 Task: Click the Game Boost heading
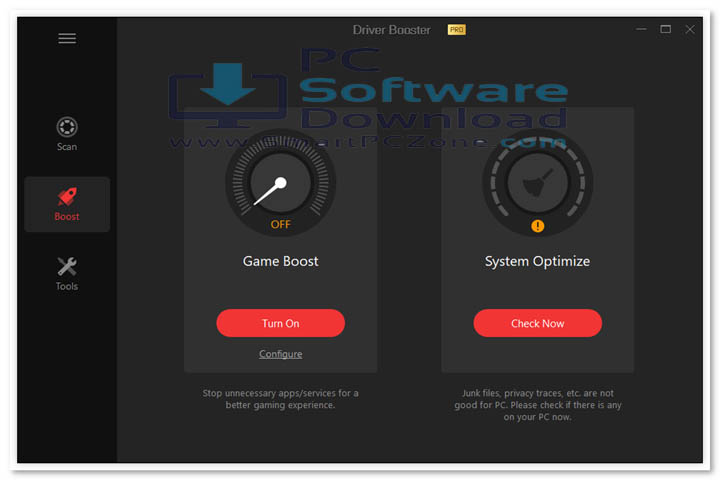[281, 261]
